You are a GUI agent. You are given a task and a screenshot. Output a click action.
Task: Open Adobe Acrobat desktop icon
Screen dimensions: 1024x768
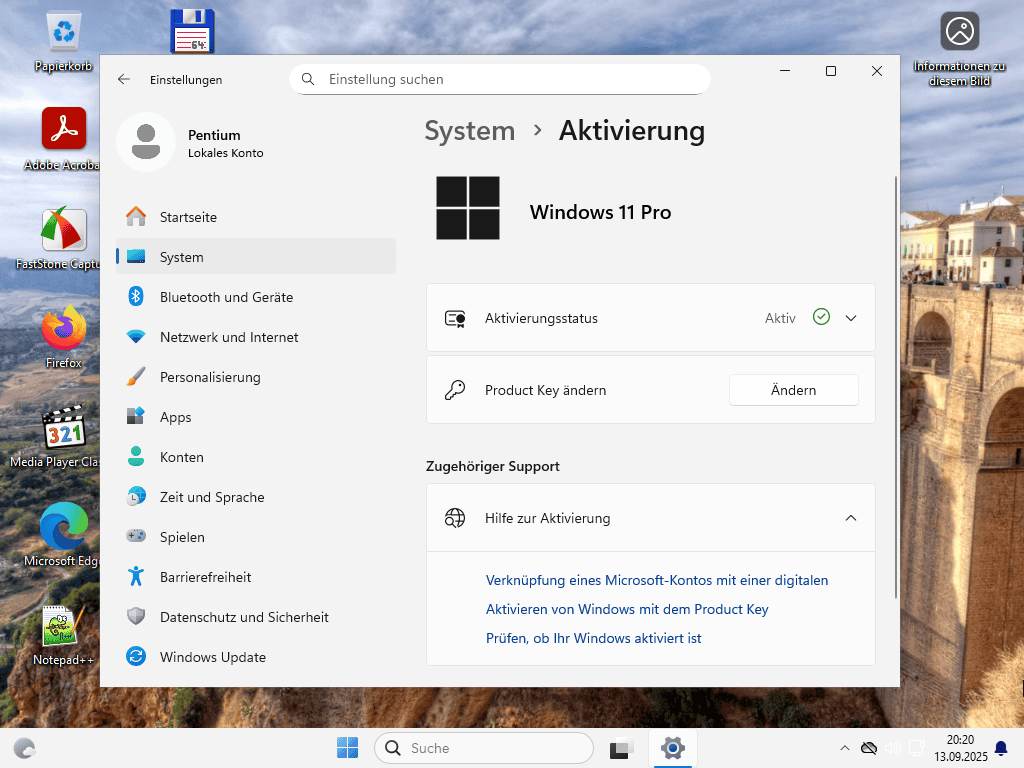pyautogui.click(x=63, y=139)
